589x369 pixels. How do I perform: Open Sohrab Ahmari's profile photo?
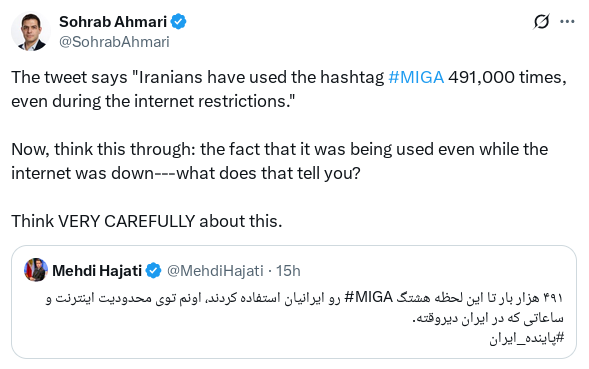[x=31, y=32]
